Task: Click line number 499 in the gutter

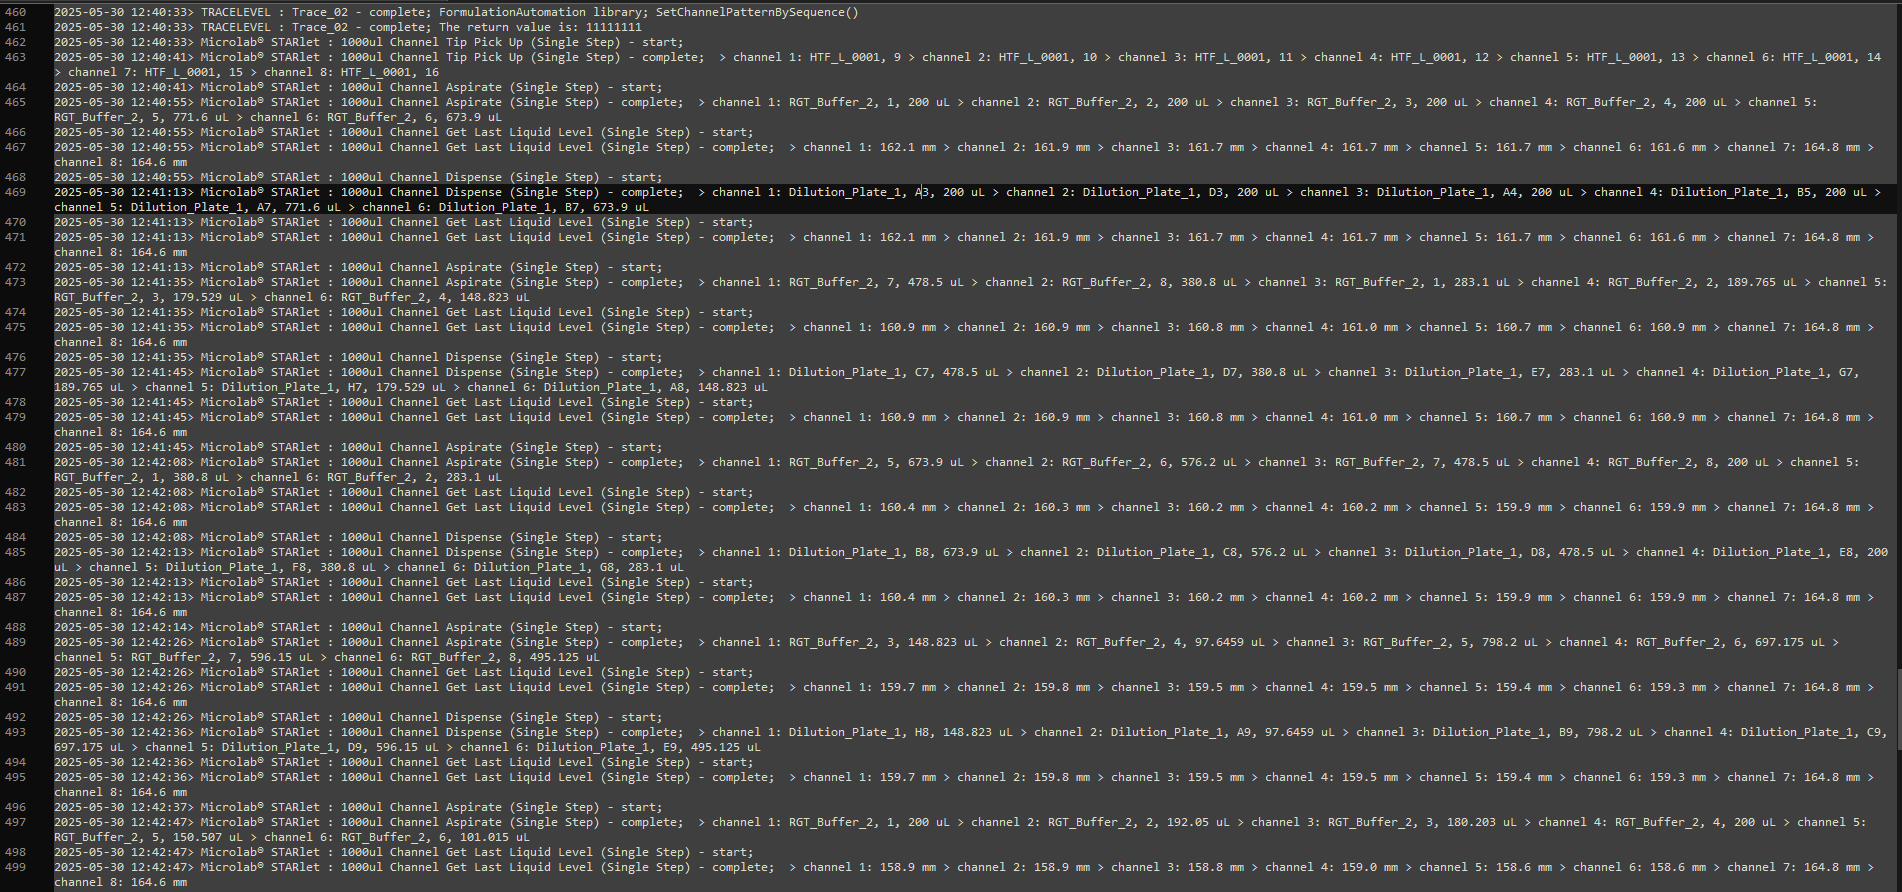Action: click(x=15, y=867)
